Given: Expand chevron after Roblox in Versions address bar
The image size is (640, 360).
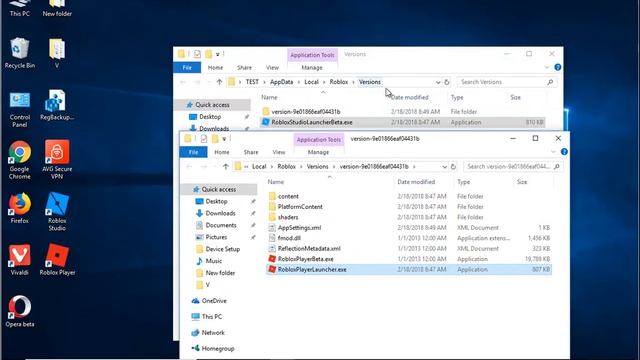Looking at the screenshot, I should (353, 82).
